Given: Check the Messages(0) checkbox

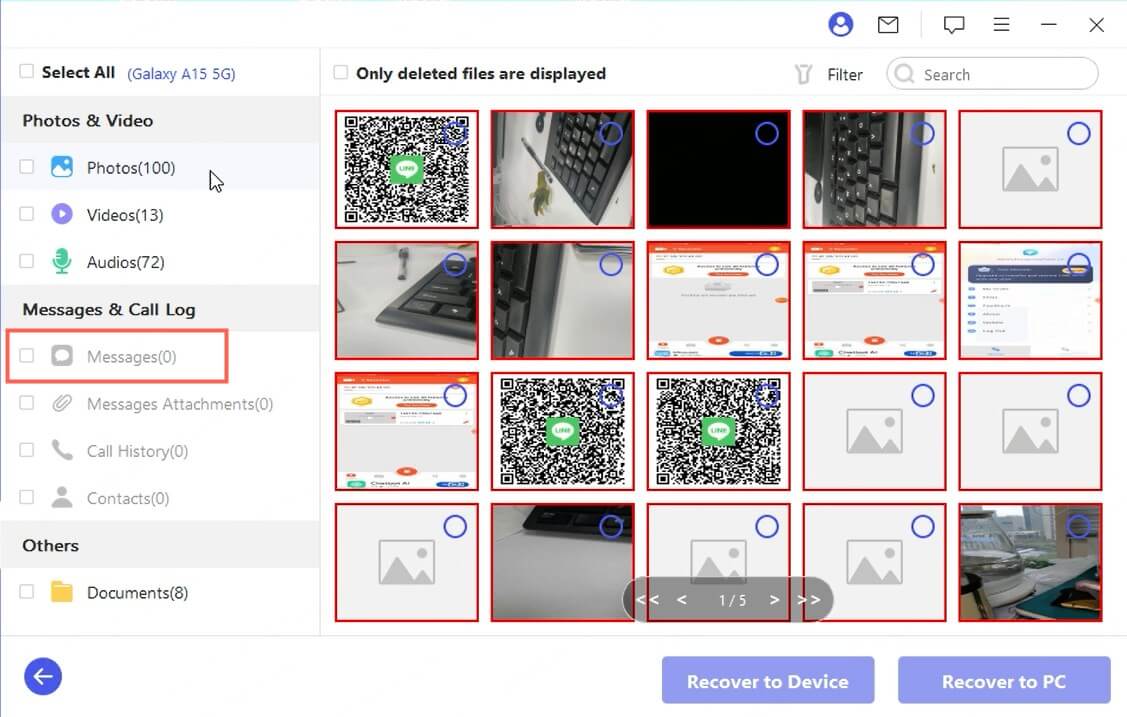Looking at the screenshot, I should click(27, 355).
